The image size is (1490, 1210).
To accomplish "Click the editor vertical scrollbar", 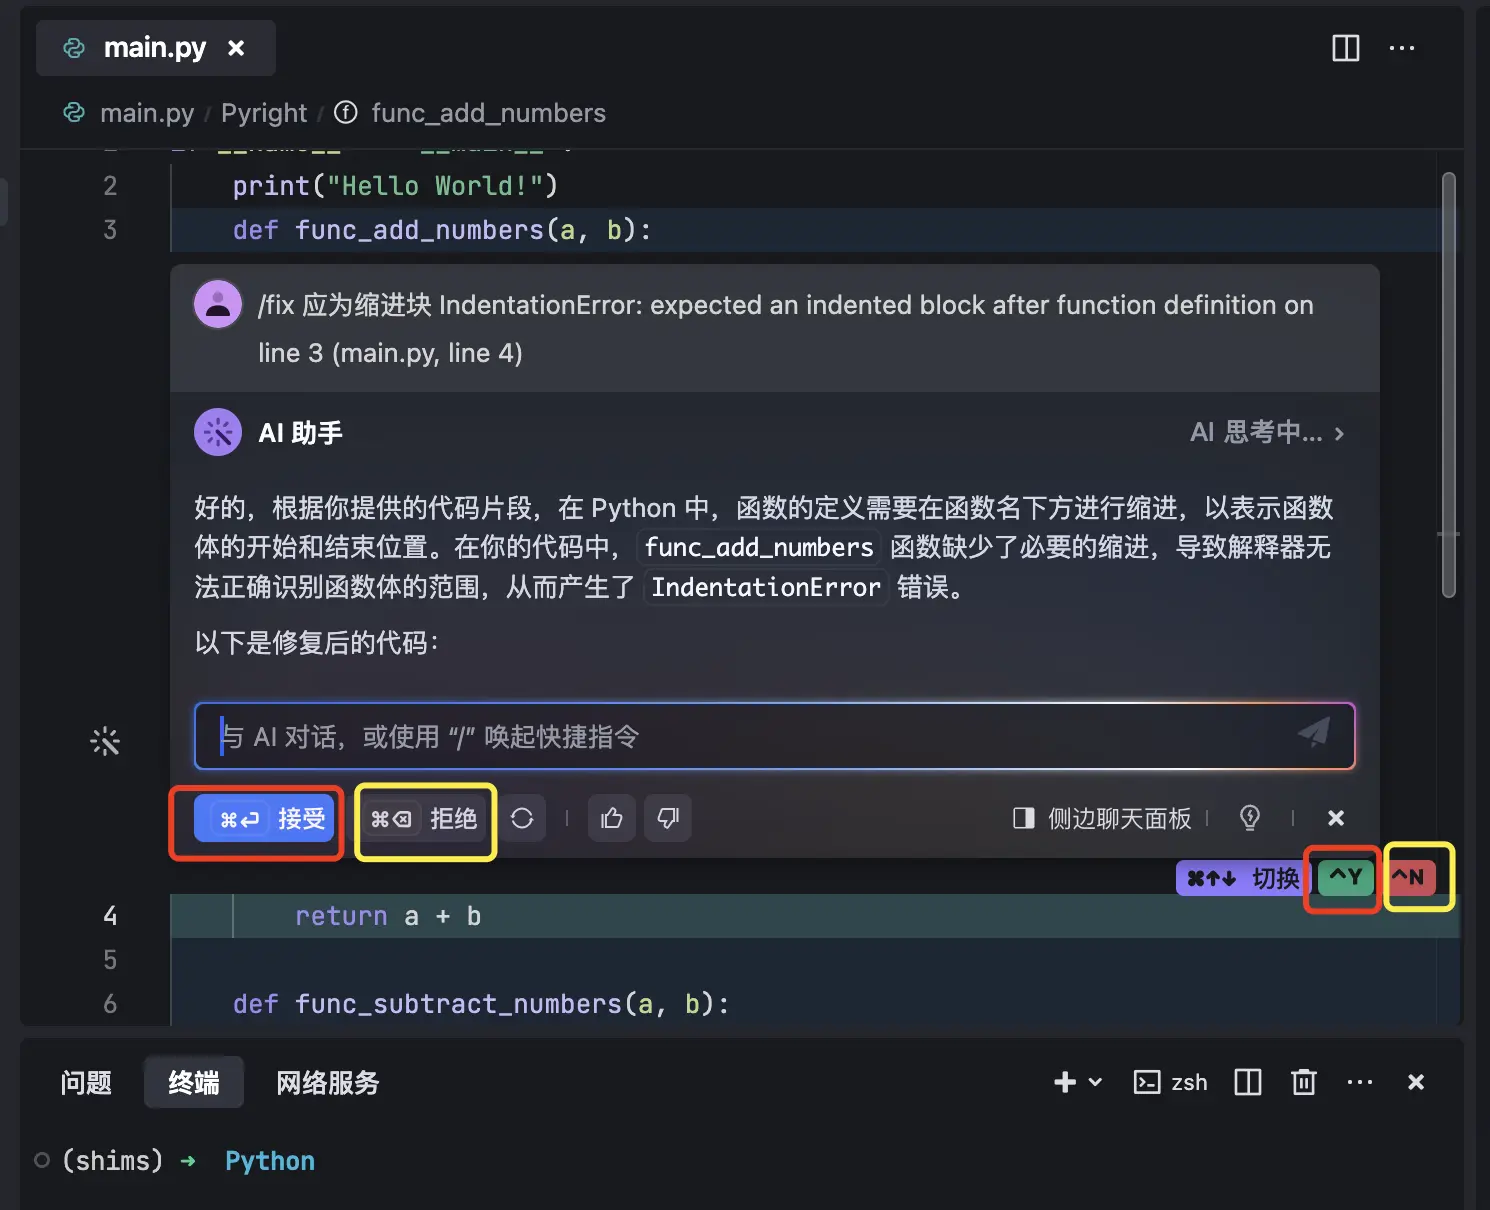I will 1449,385.
